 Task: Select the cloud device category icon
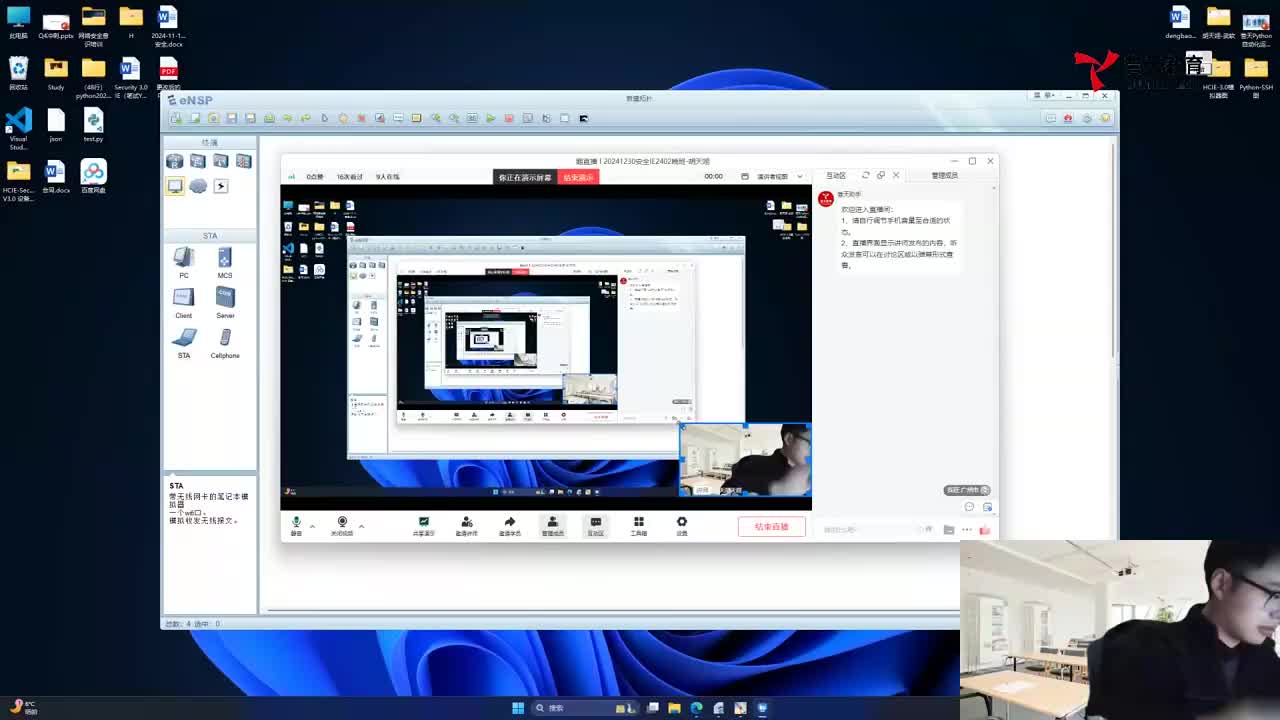point(198,186)
